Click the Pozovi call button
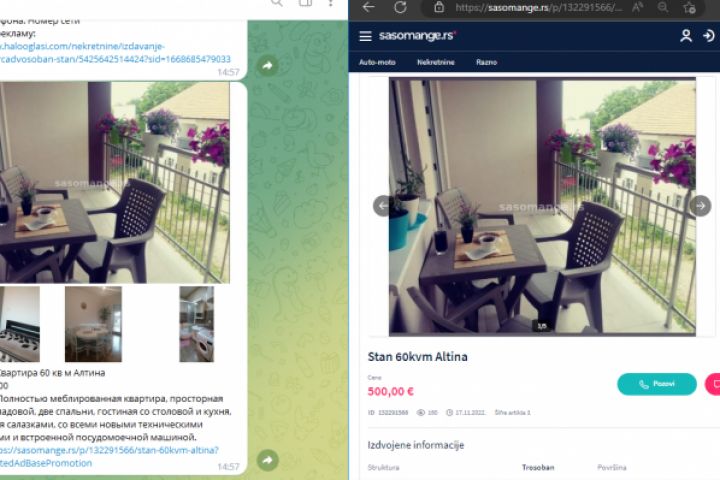Screen dimensions: 720x480 (657, 384)
